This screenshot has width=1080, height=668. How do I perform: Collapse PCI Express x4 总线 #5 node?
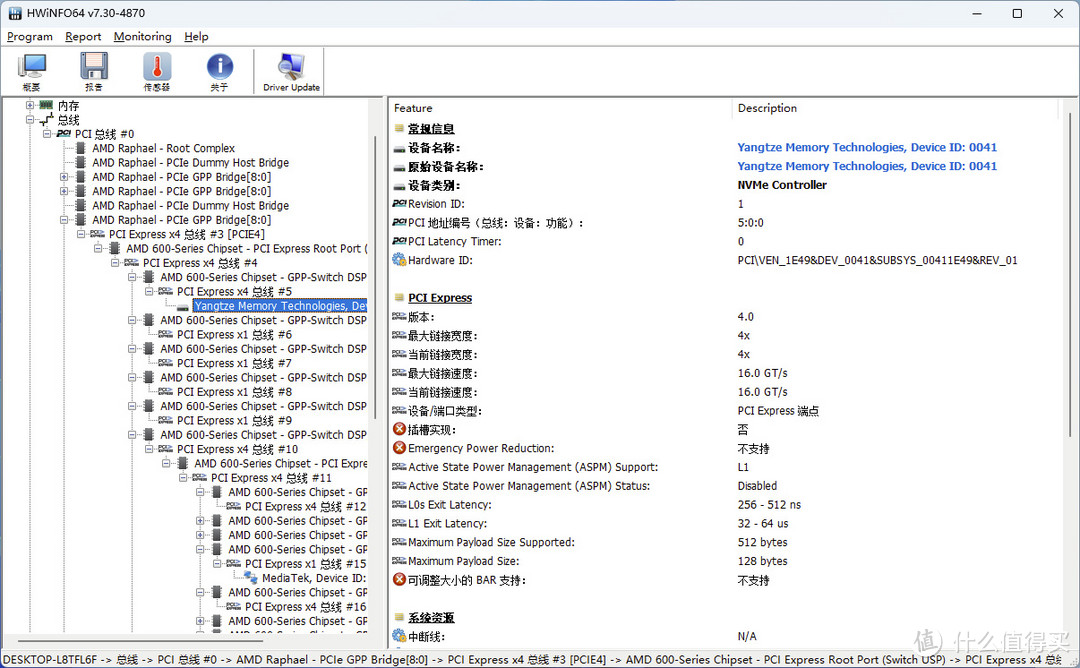[x=149, y=291]
